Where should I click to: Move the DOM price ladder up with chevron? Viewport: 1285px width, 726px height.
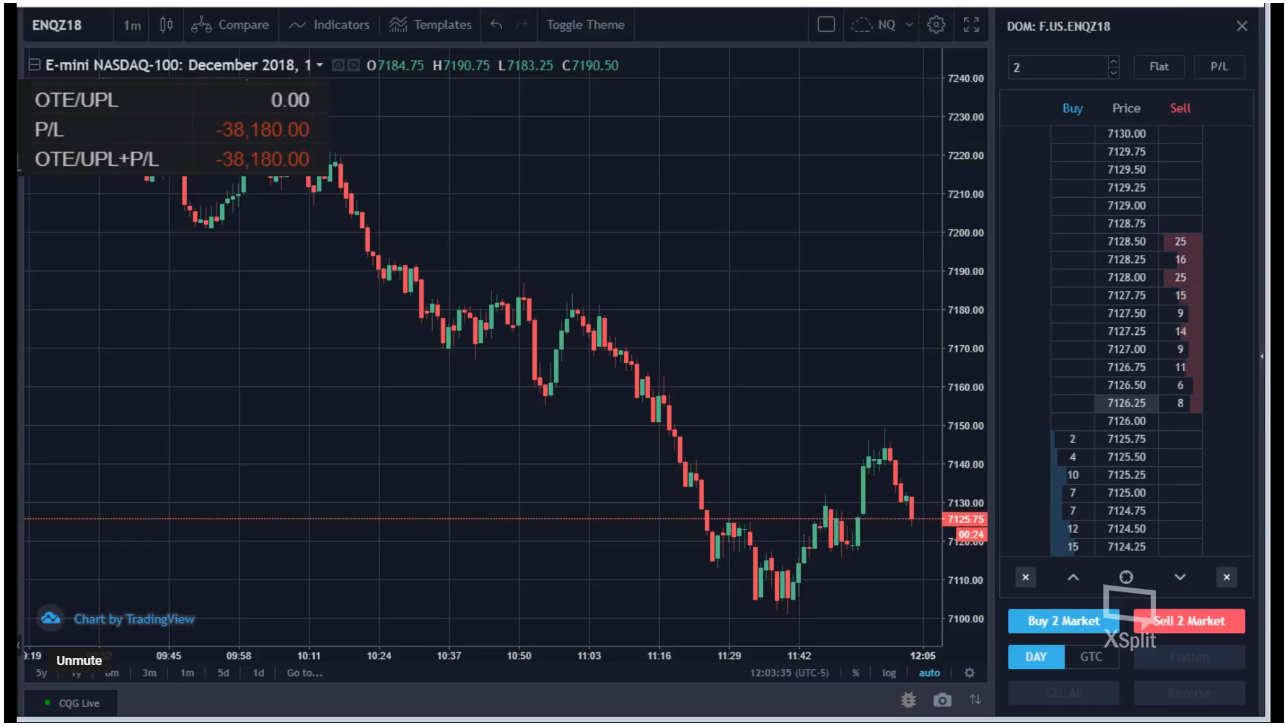tap(1073, 577)
